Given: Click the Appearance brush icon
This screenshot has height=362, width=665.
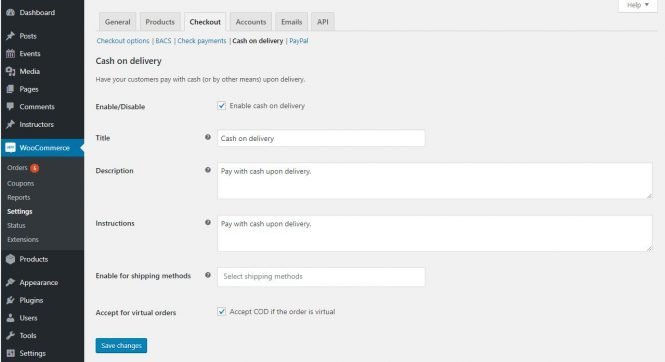Looking at the screenshot, I should 10,283.
